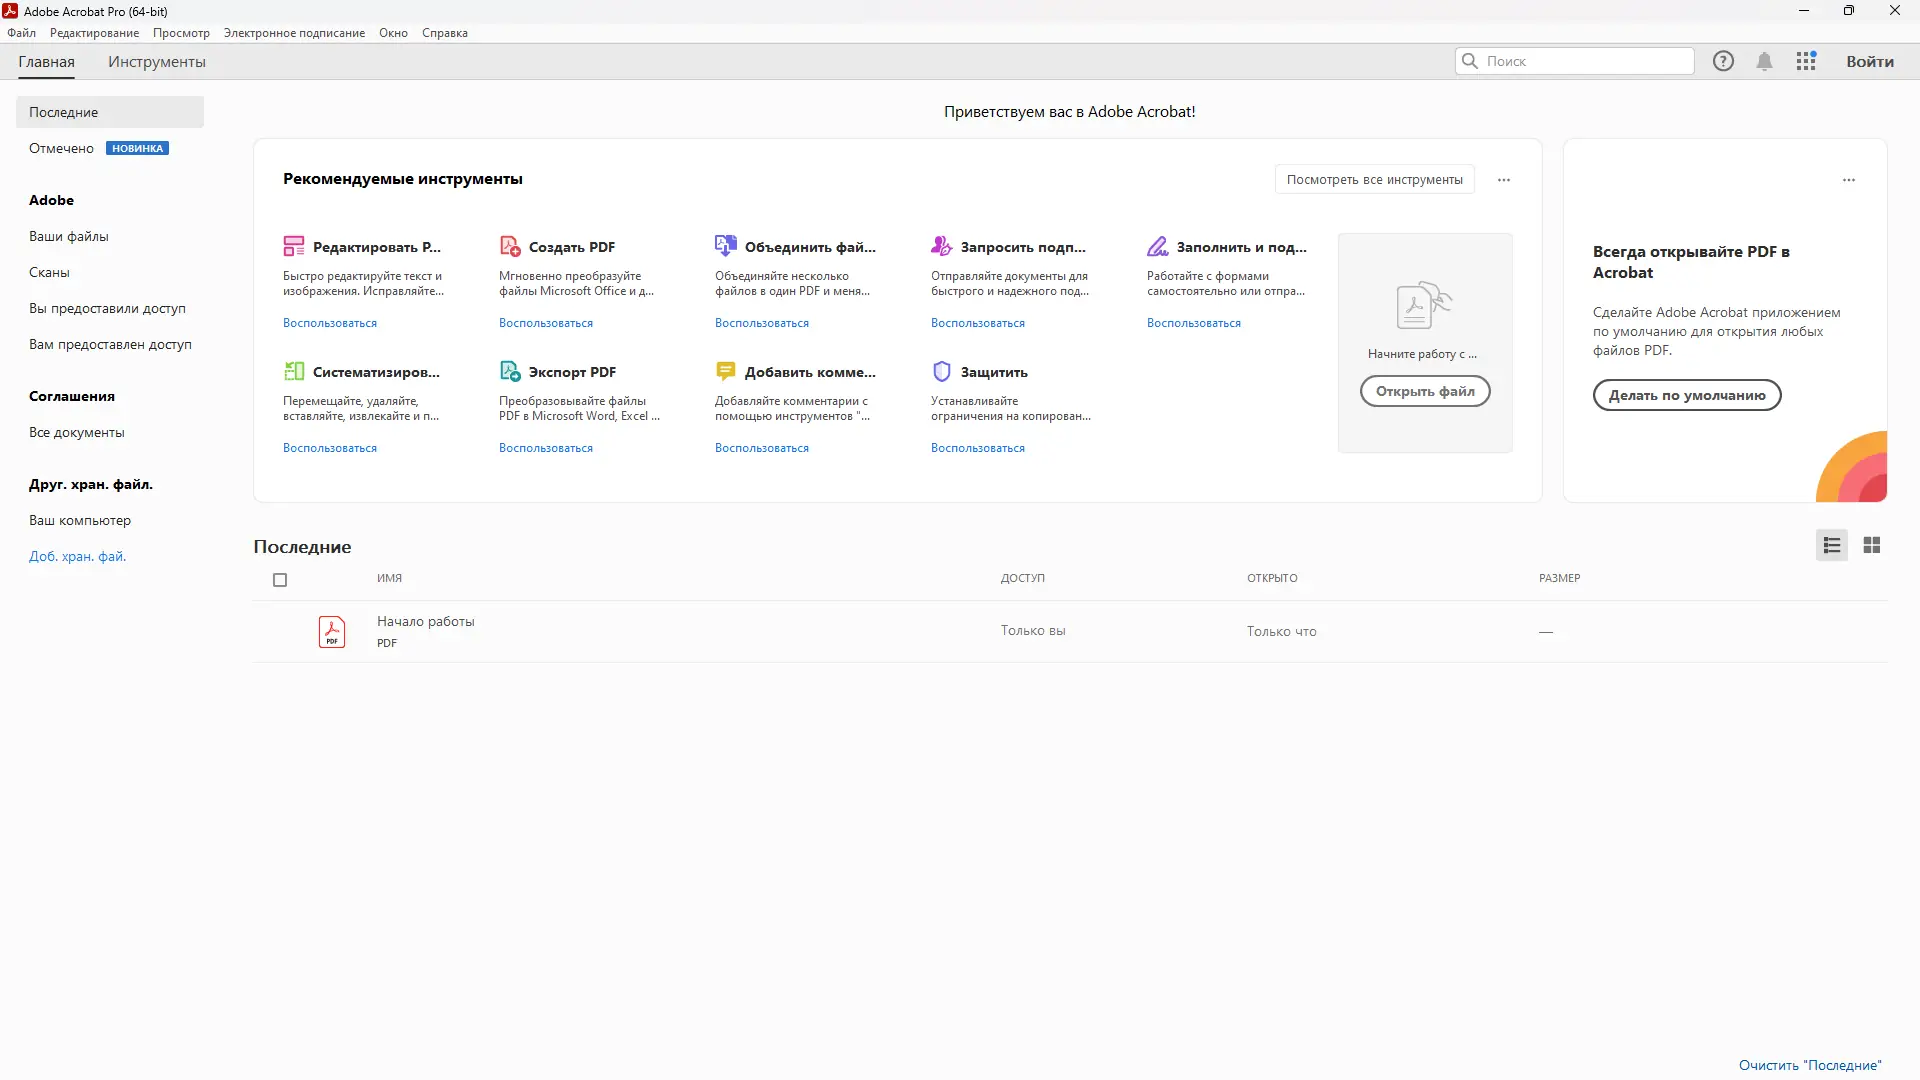Image resolution: width=1920 pixels, height=1080 pixels.
Task: Click the Export PDF tool icon
Action: tap(510, 371)
